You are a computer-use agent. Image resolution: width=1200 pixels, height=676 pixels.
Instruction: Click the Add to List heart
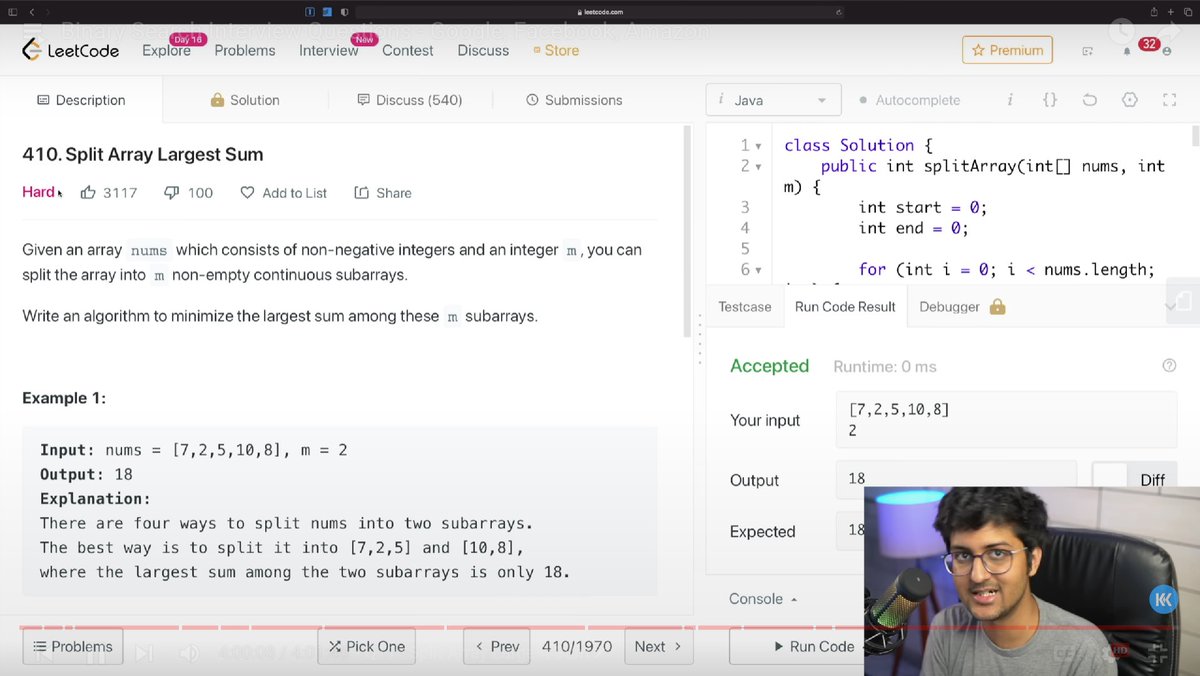click(x=248, y=192)
